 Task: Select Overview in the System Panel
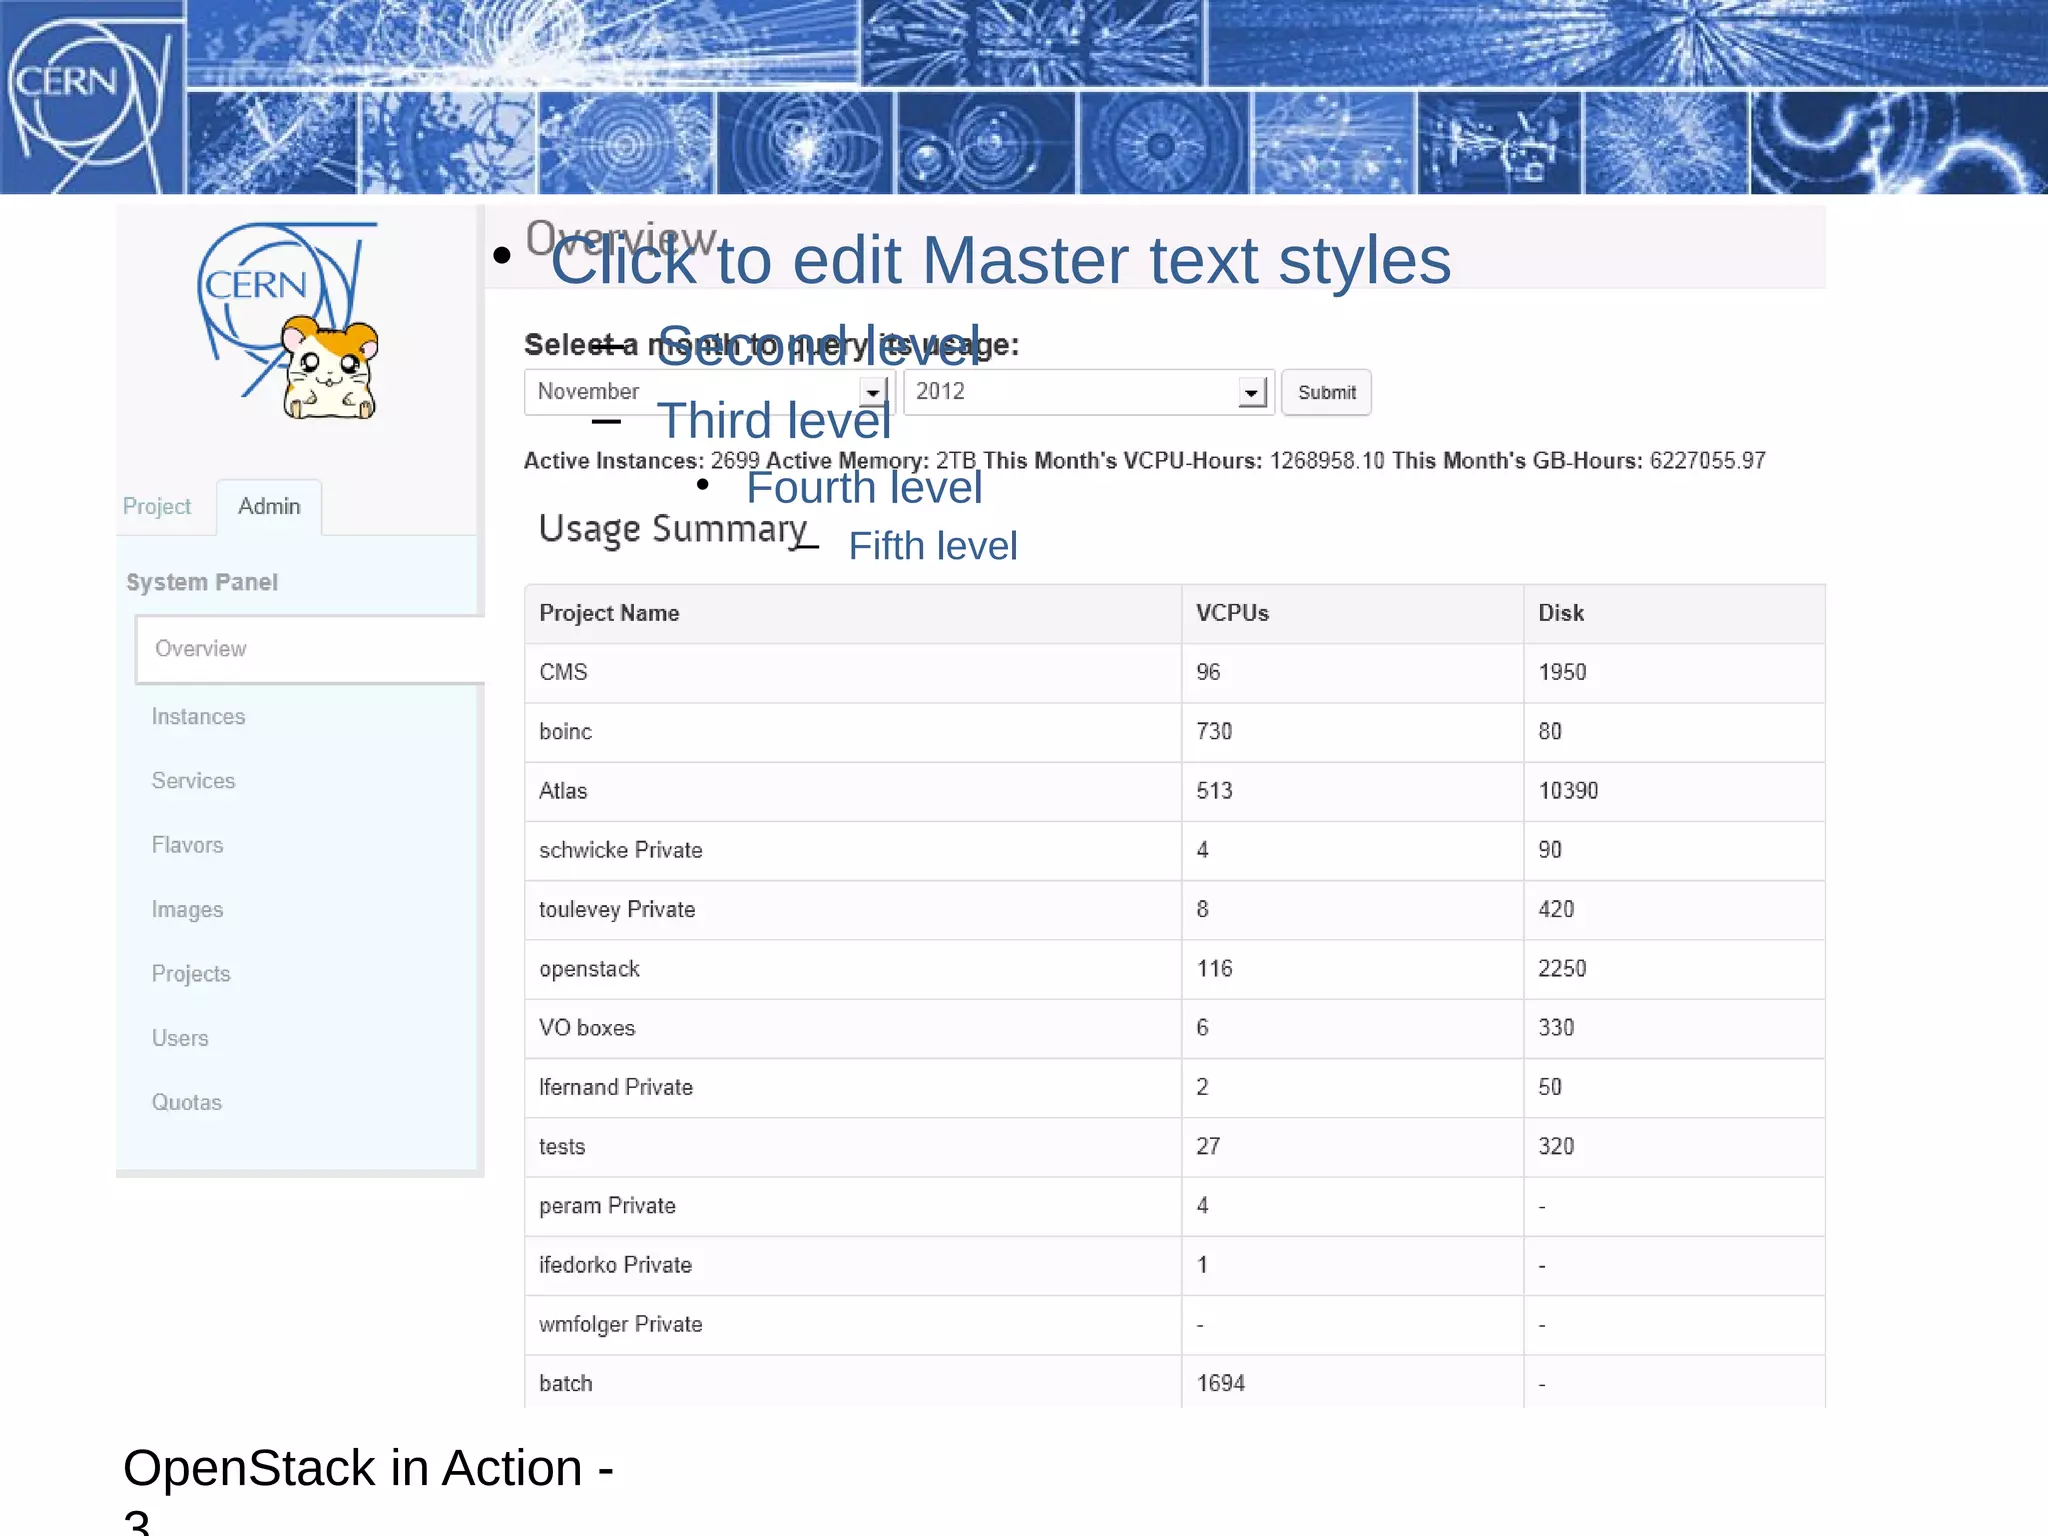coord(309,649)
